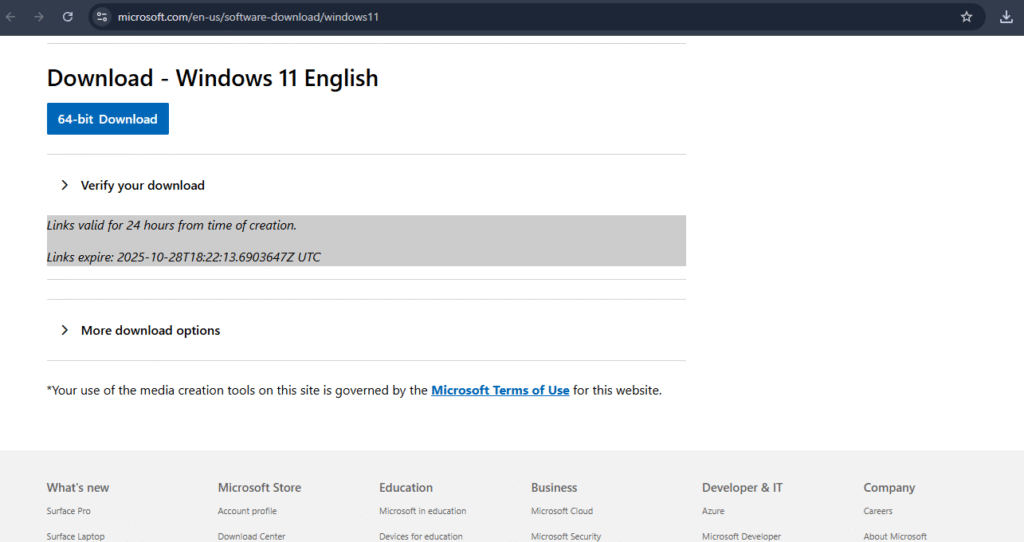Click the Links expire timestamp text
This screenshot has height=542, width=1024.
tap(184, 257)
